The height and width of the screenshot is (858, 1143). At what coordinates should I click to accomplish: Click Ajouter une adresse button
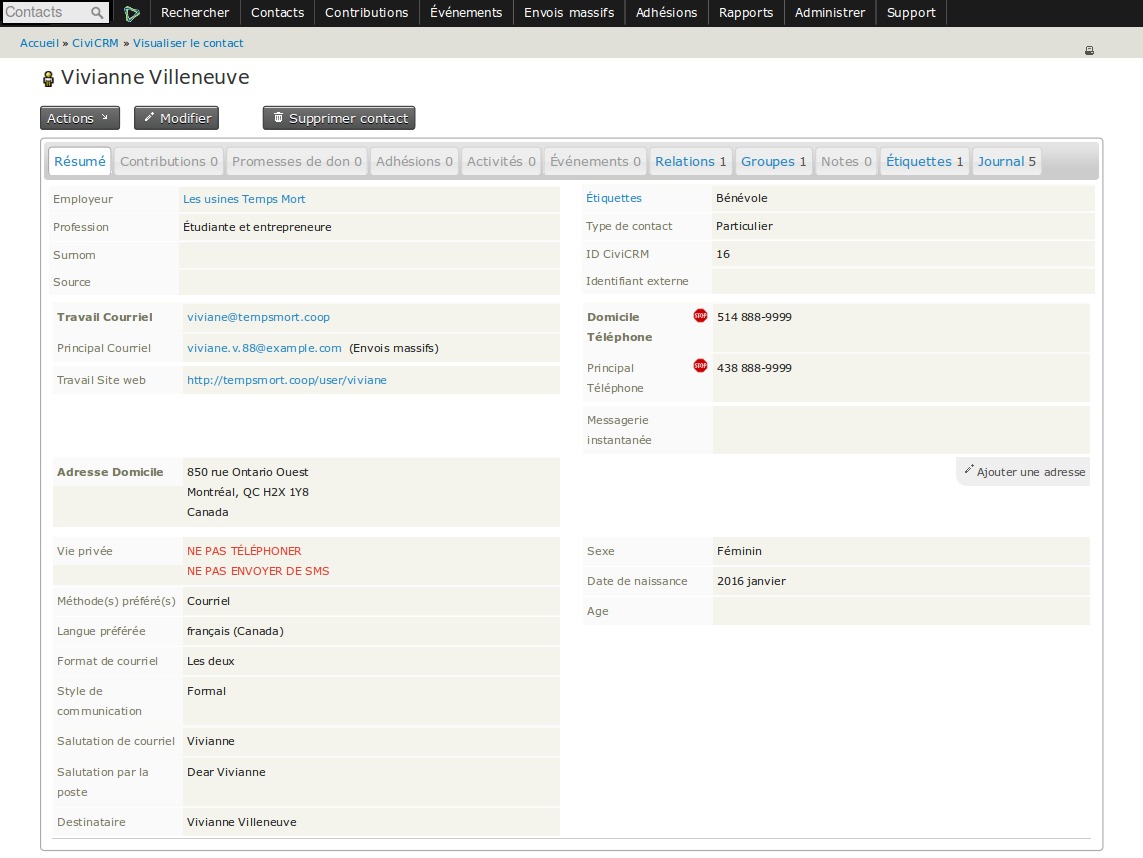1024,472
